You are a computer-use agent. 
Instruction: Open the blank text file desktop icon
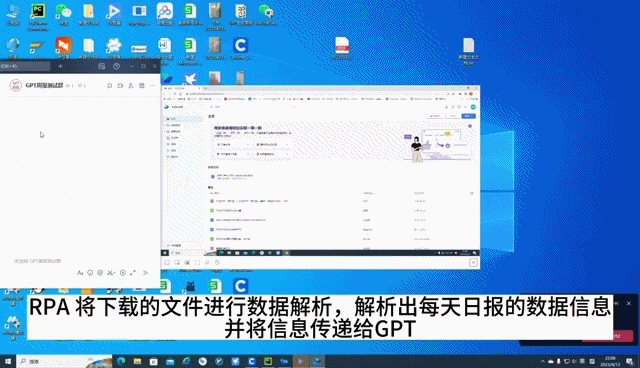pyautogui.click(x=469, y=51)
